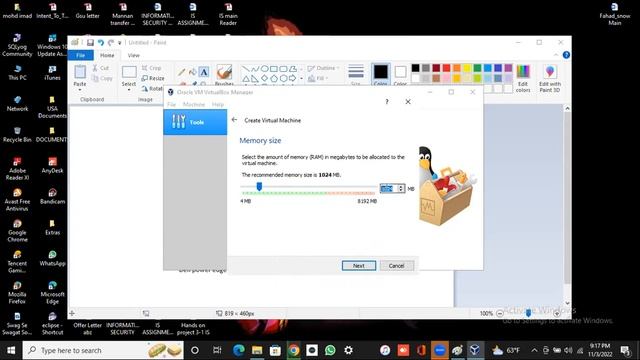This screenshot has width=640, height=360.
Task: Open Adobe Reader XI desktop icon
Action: [x=17, y=169]
